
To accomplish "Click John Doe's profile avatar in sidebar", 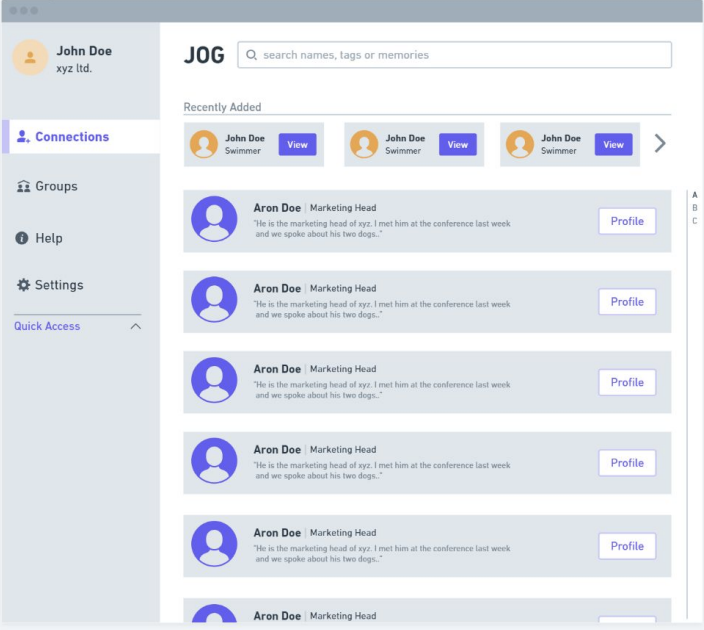I will point(30,58).
